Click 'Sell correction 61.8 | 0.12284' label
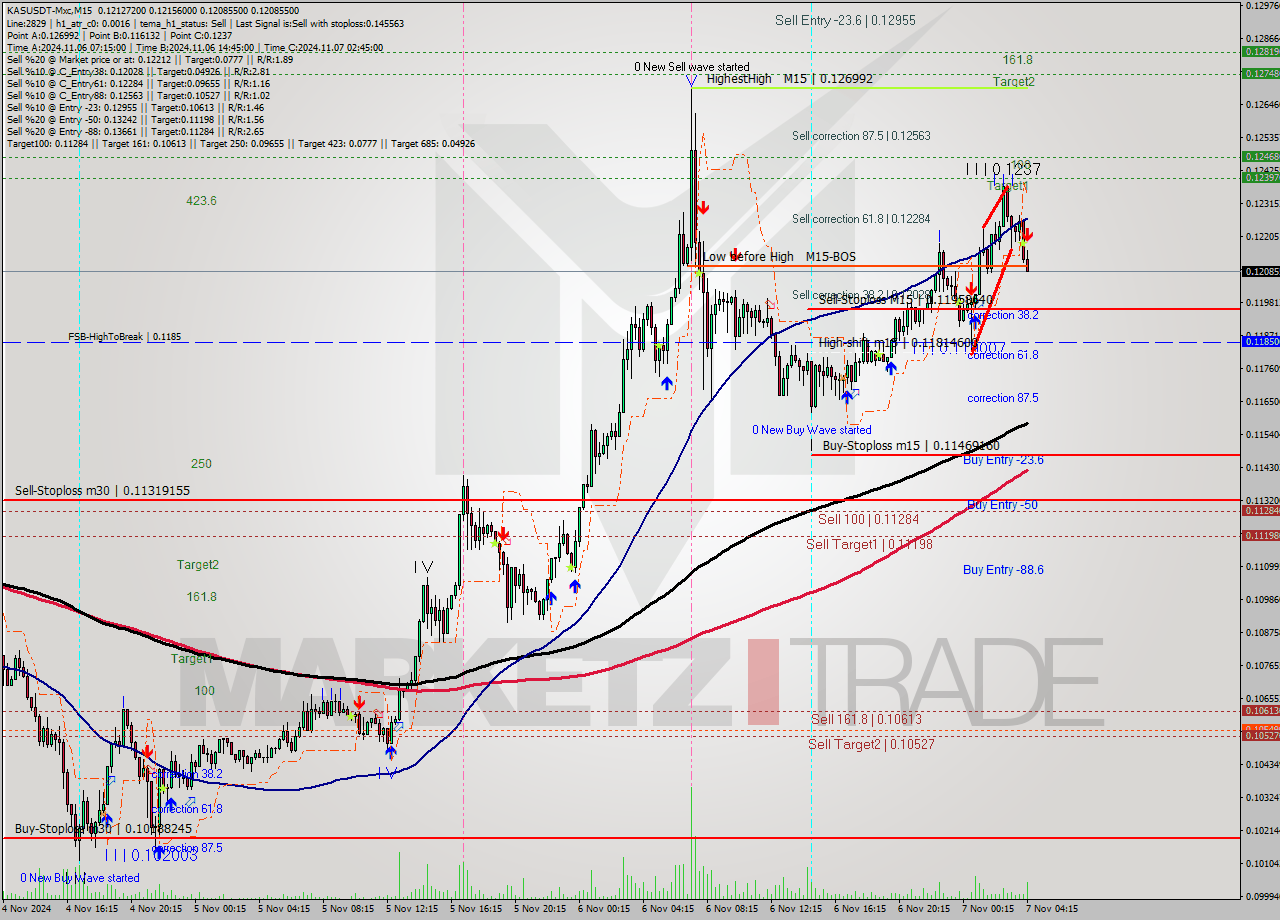The image size is (1280, 920). pyautogui.click(x=861, y=219)
